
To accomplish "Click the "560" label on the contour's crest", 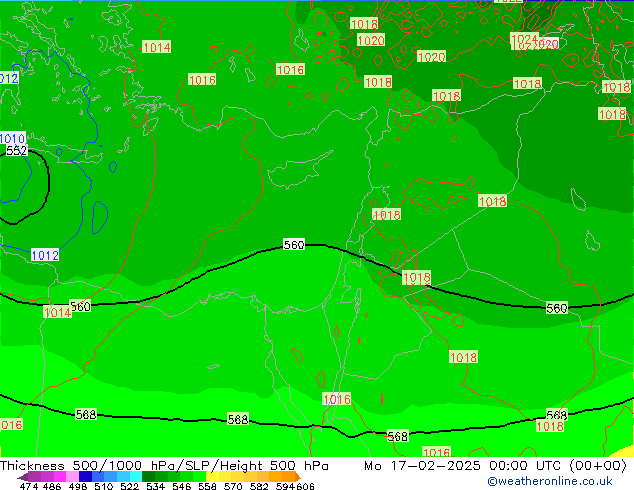I will tap(294, 245).
